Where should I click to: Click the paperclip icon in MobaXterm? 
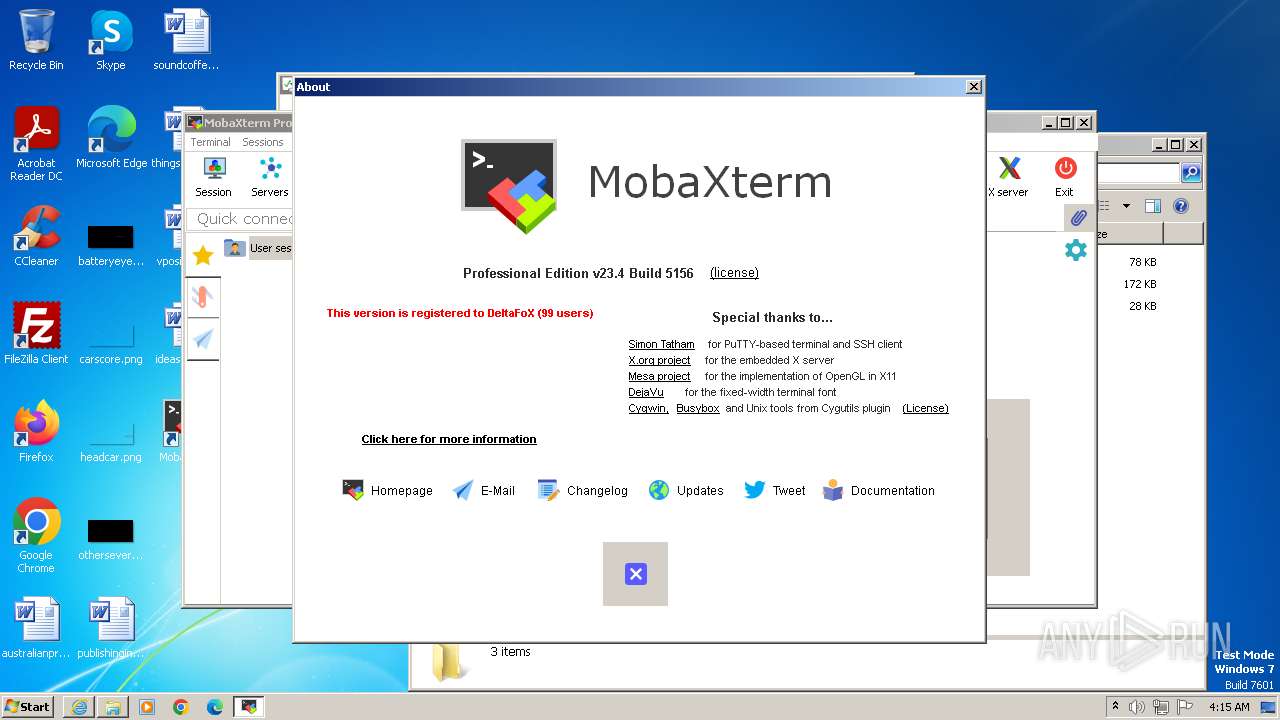1078,217
